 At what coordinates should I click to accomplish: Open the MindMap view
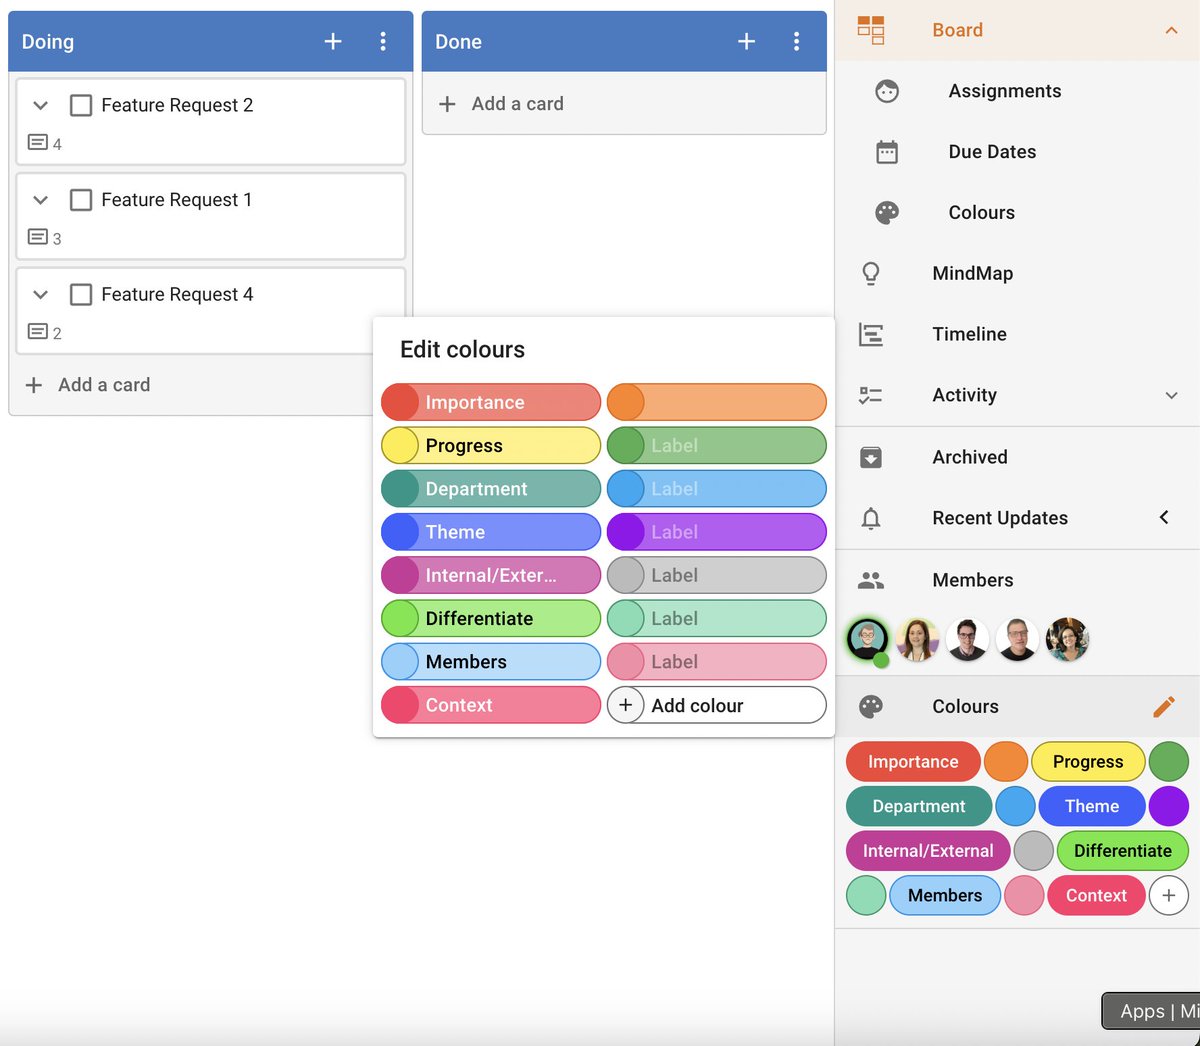coord(972,273)
